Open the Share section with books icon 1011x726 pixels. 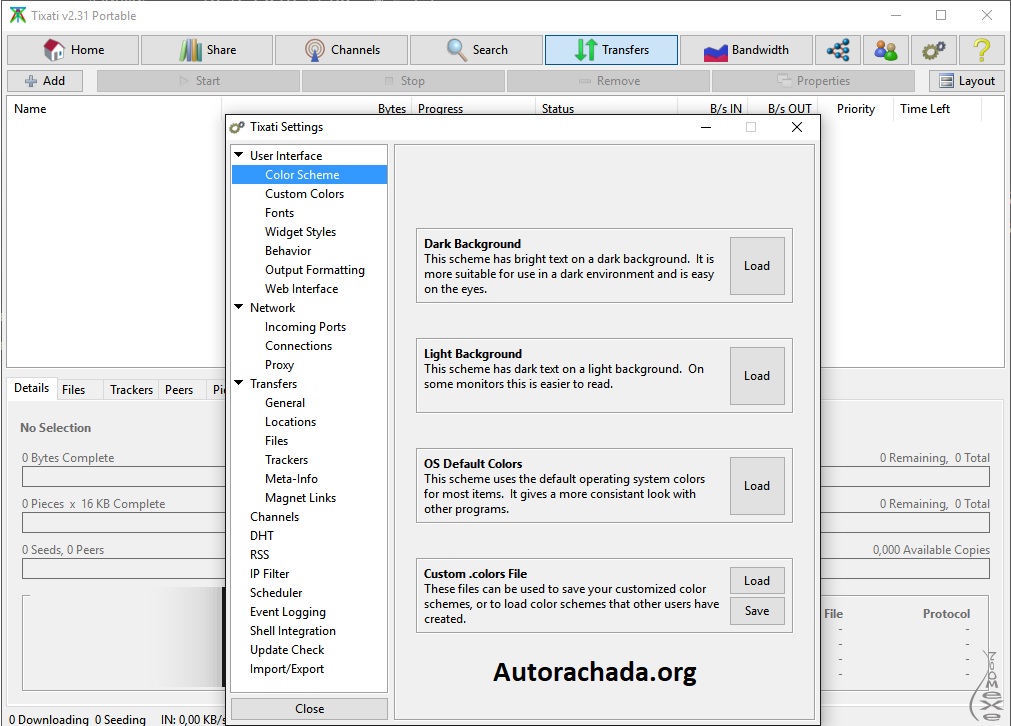click(x=207, y=50)
